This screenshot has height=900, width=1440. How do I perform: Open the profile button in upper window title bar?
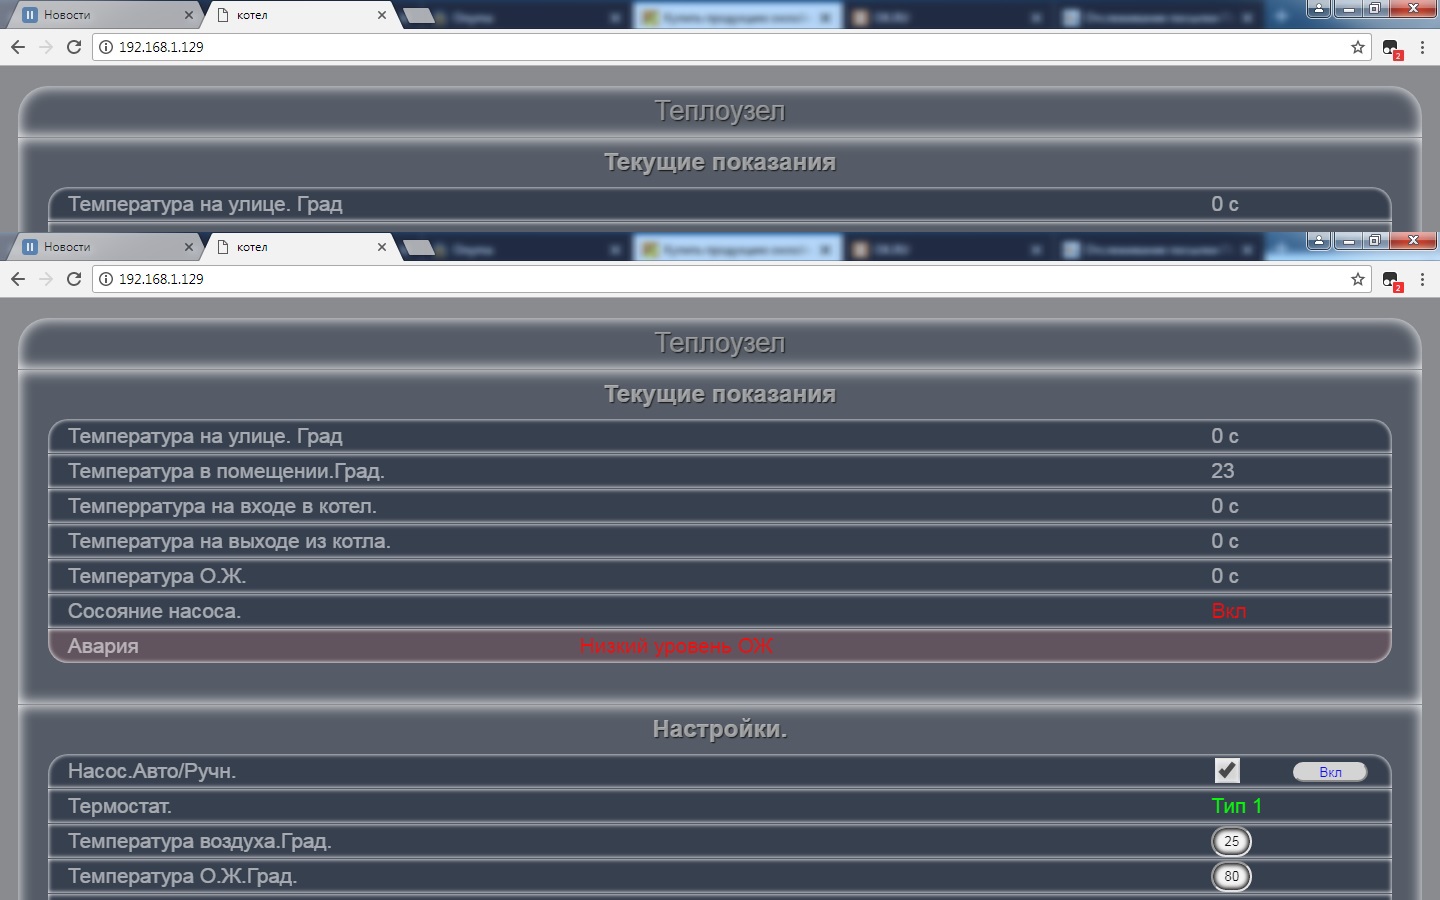tap(1319, 8)
